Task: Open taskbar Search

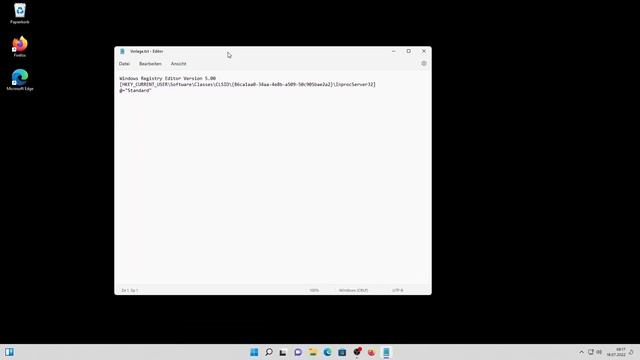Action: pos(269,352)
